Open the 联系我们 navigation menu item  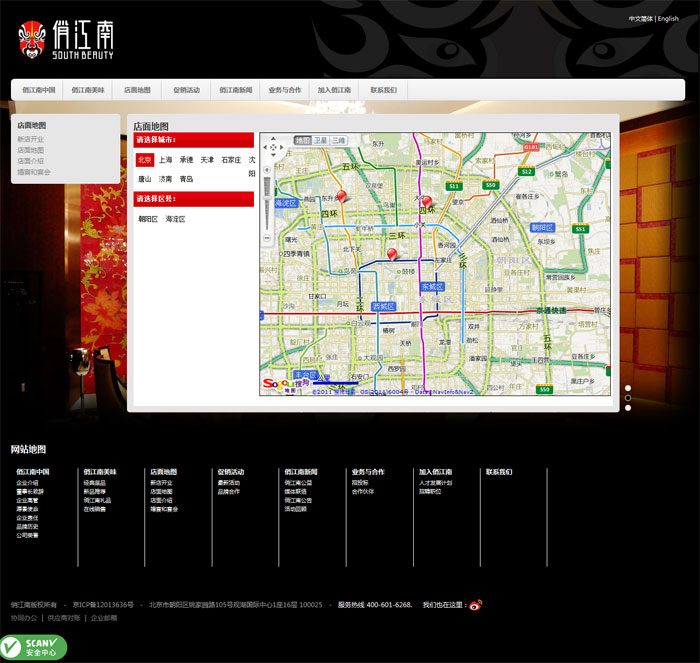(x=383, y=90)
